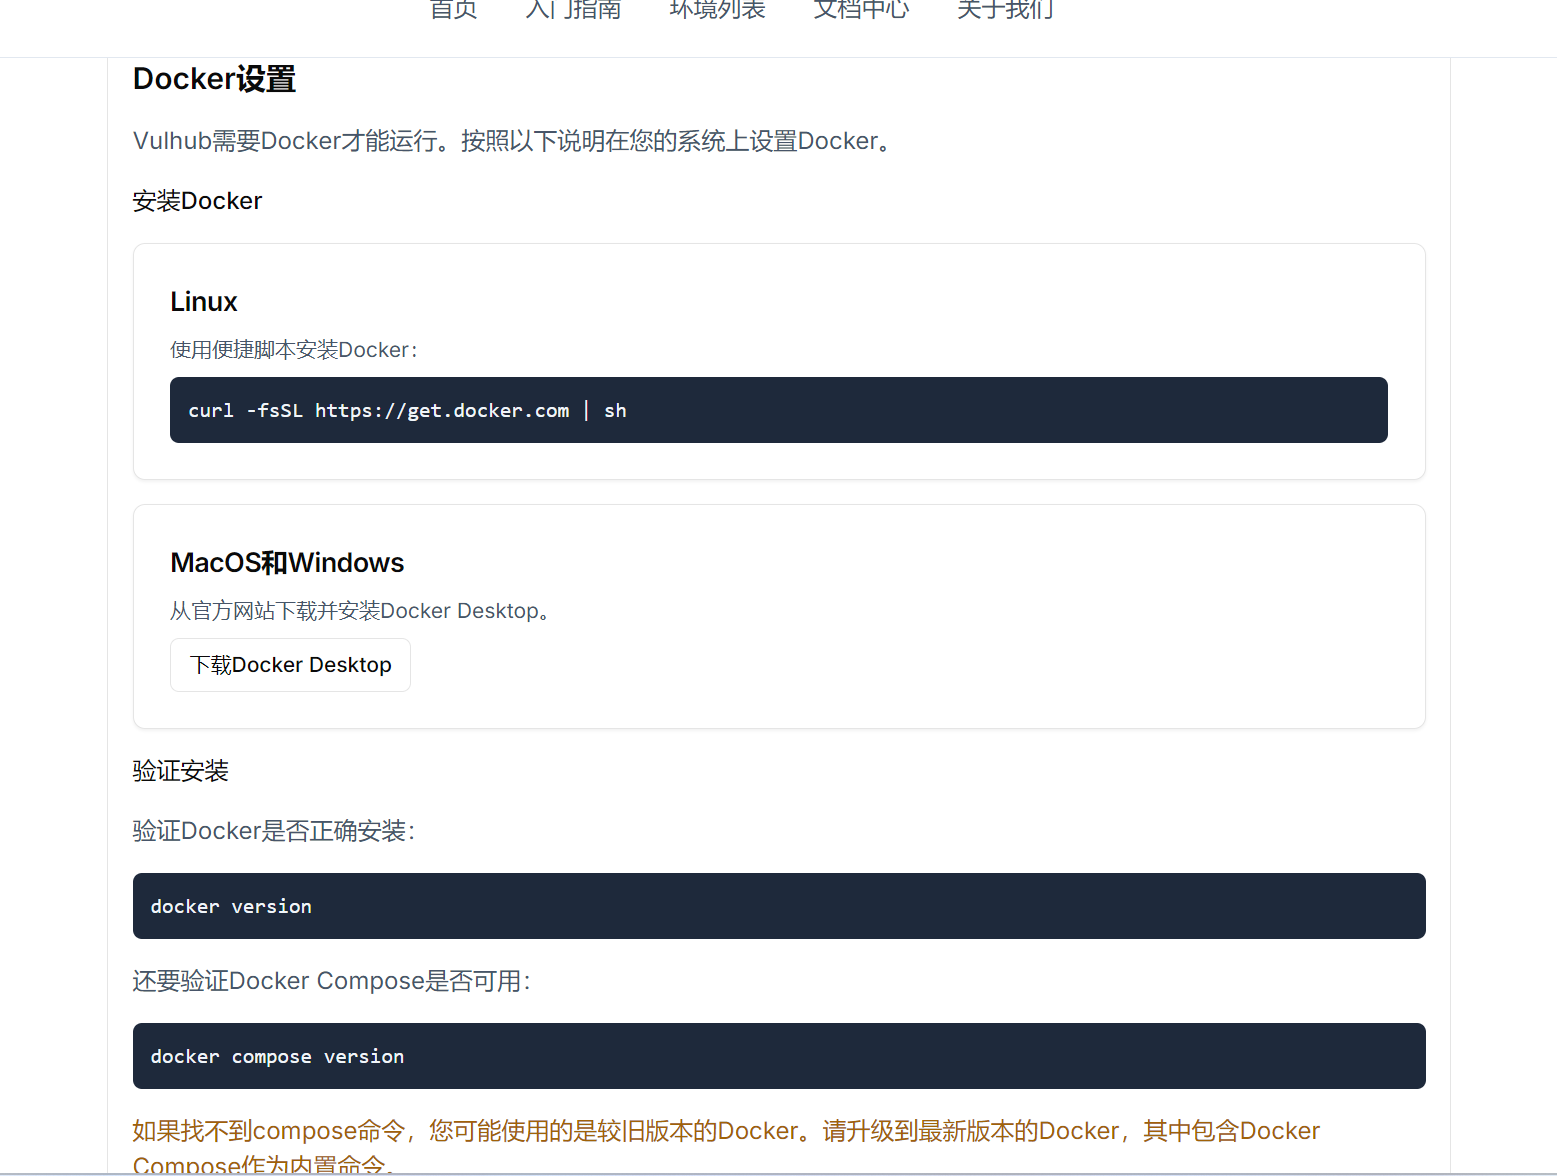This screenshot has width=1557, height=1176.
Task: Click the MacOS和Windows heading
Action: coord(287,563)
